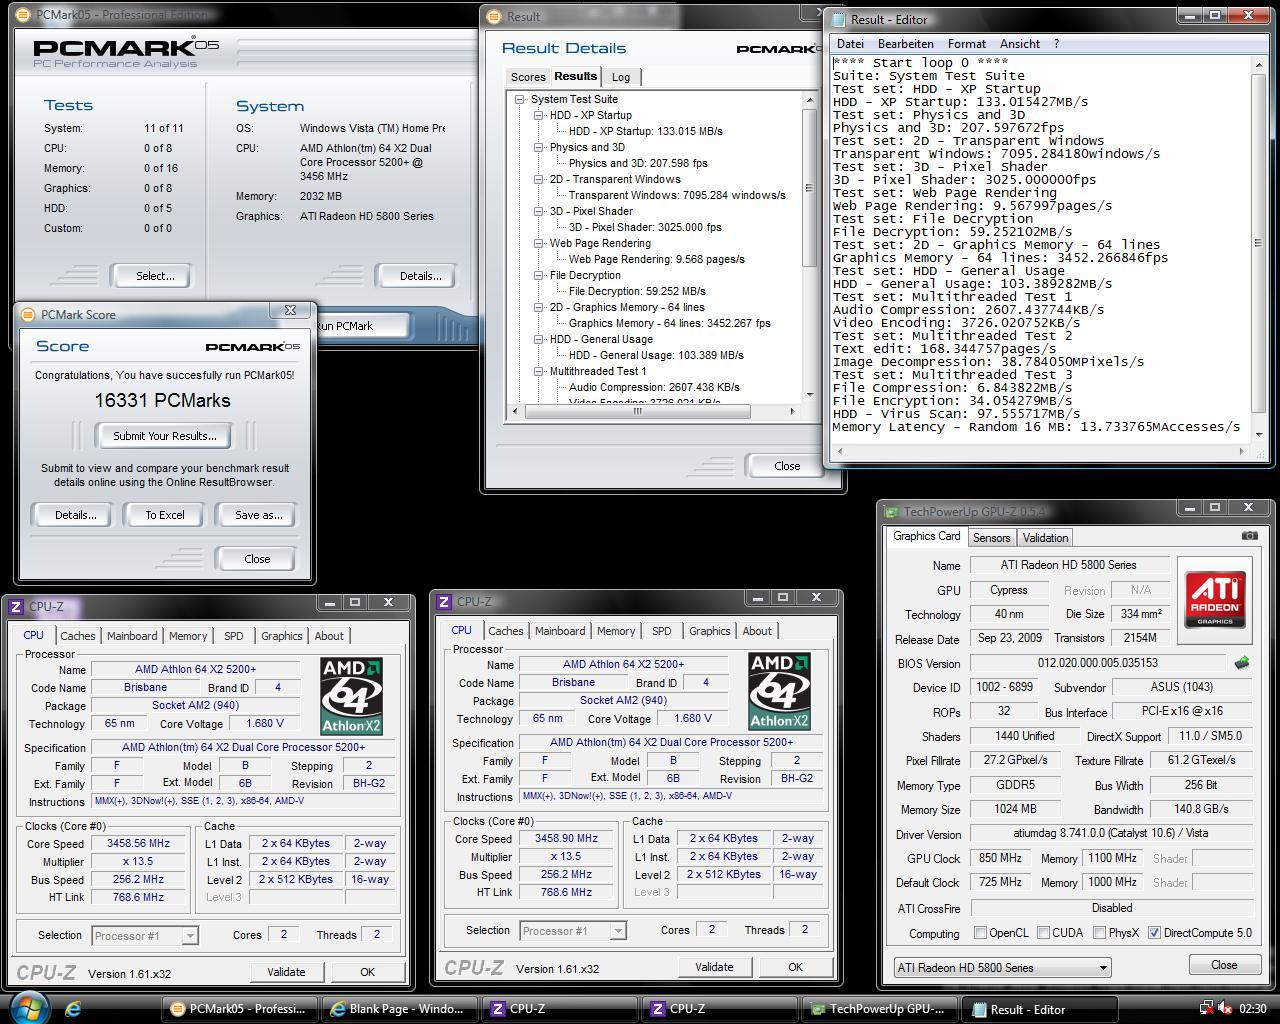Click the left CPU-Z title bar Z icon
1280x1024 pixels.
point(15,606)
